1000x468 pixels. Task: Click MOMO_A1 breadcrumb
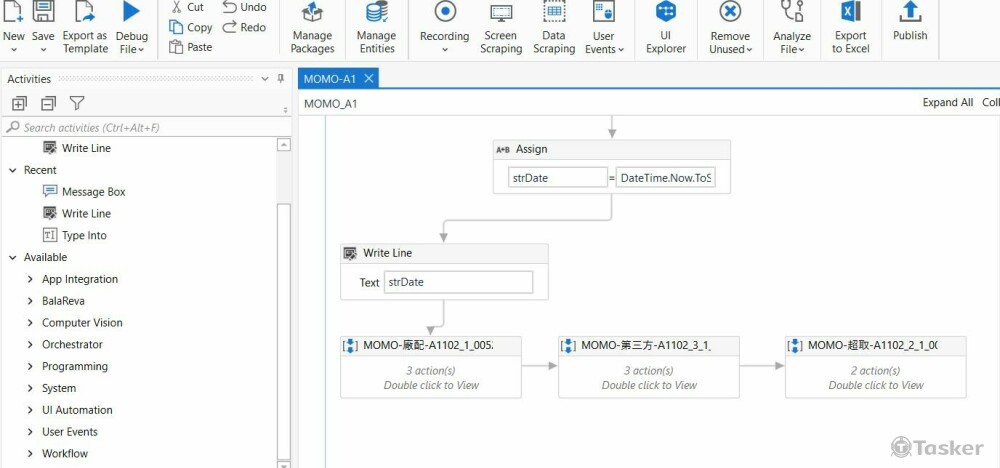pyautogui.click(x=330, y=103)
